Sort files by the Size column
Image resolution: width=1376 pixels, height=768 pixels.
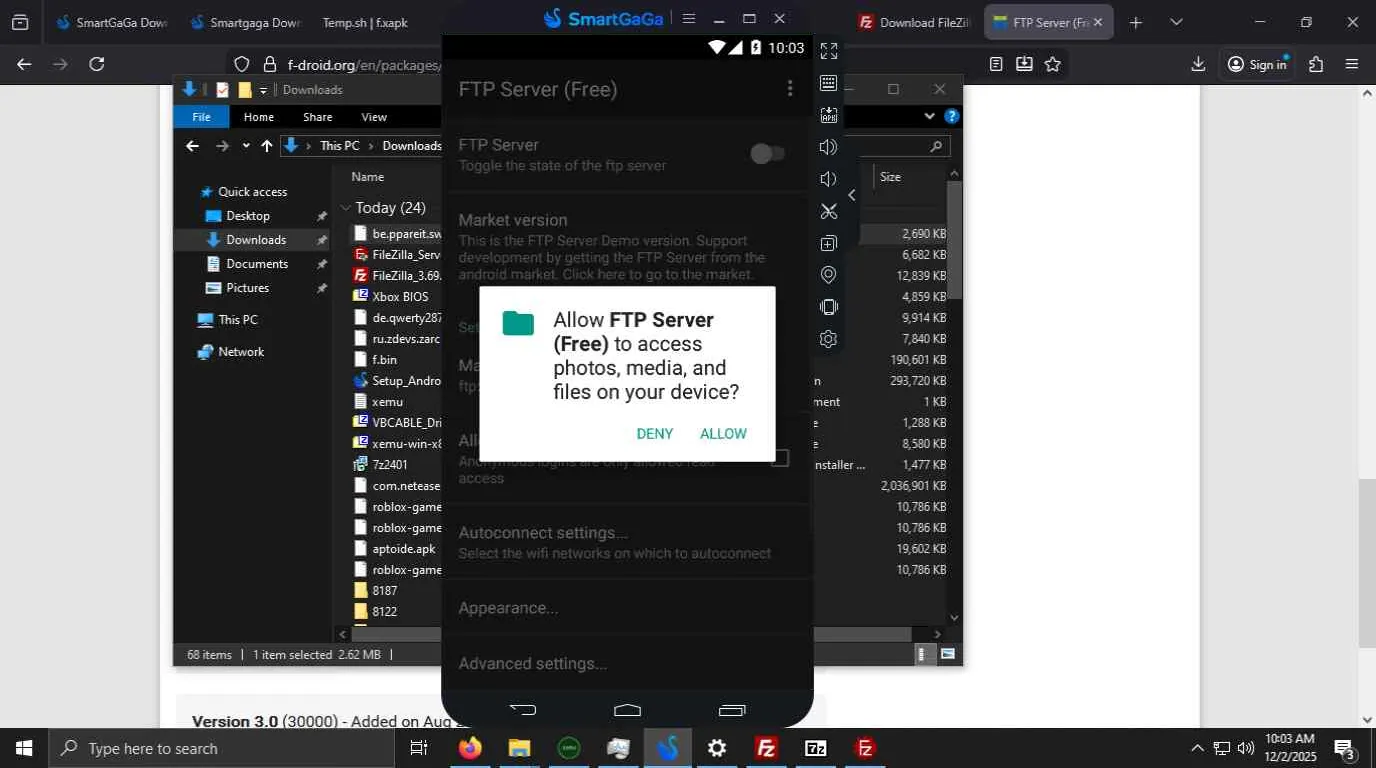pyautogui.click(x=890, y=177)
